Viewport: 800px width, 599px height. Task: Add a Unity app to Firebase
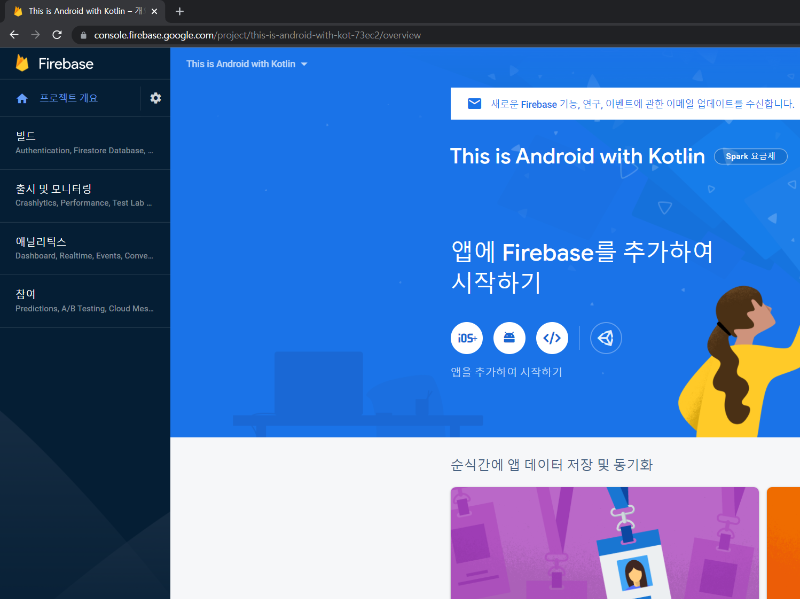(x=606, y=338)
